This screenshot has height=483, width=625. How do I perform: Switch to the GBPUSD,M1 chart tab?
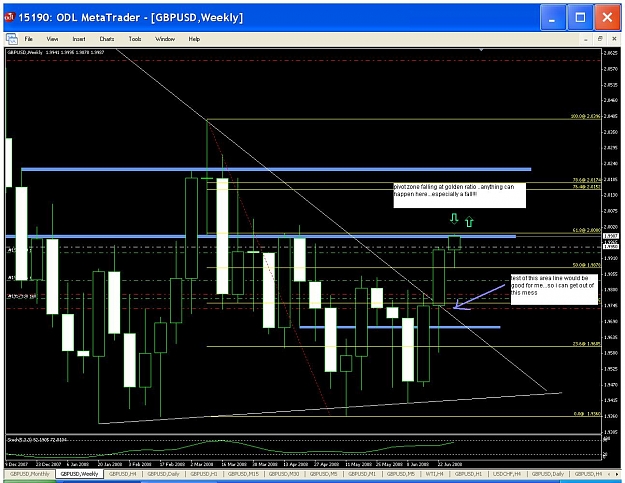pos(362,474)
